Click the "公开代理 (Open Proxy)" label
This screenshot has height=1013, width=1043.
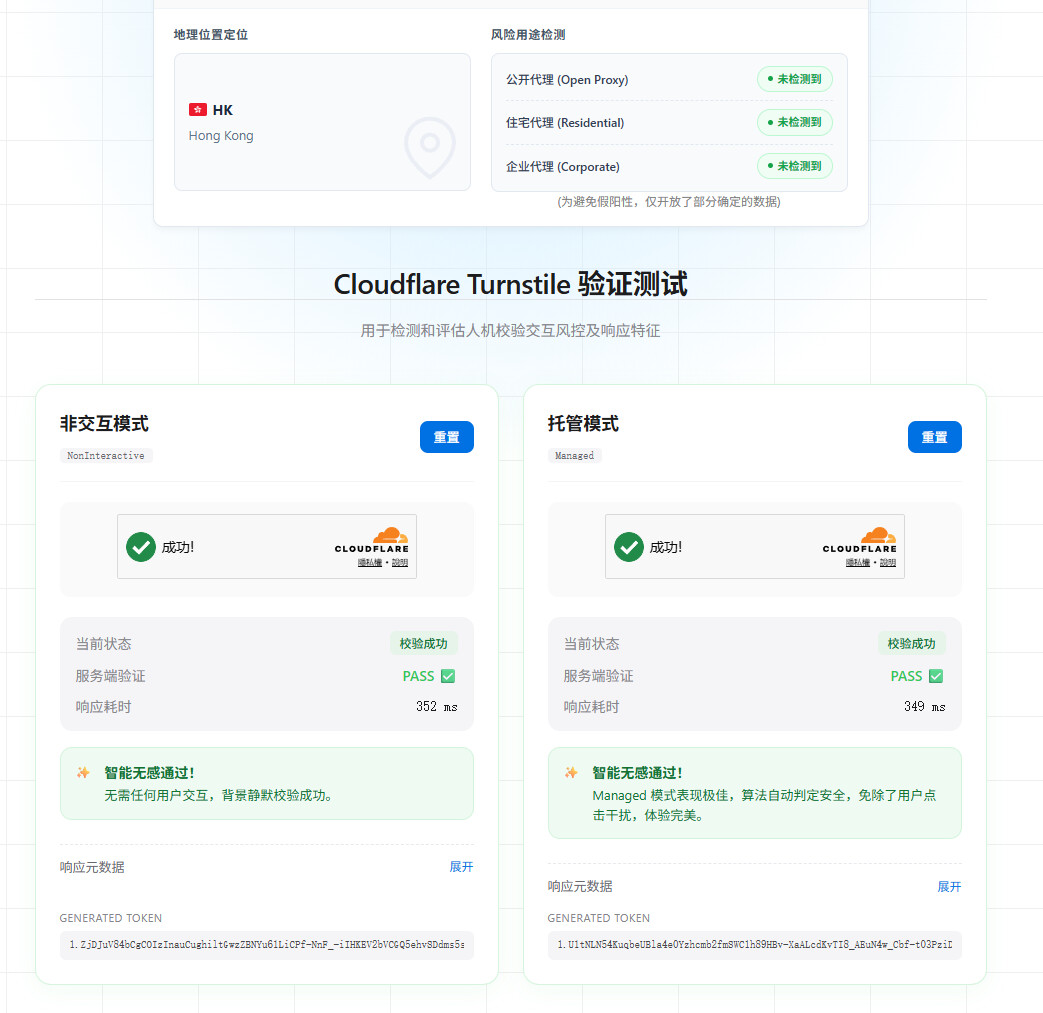(x=567, y=80)
